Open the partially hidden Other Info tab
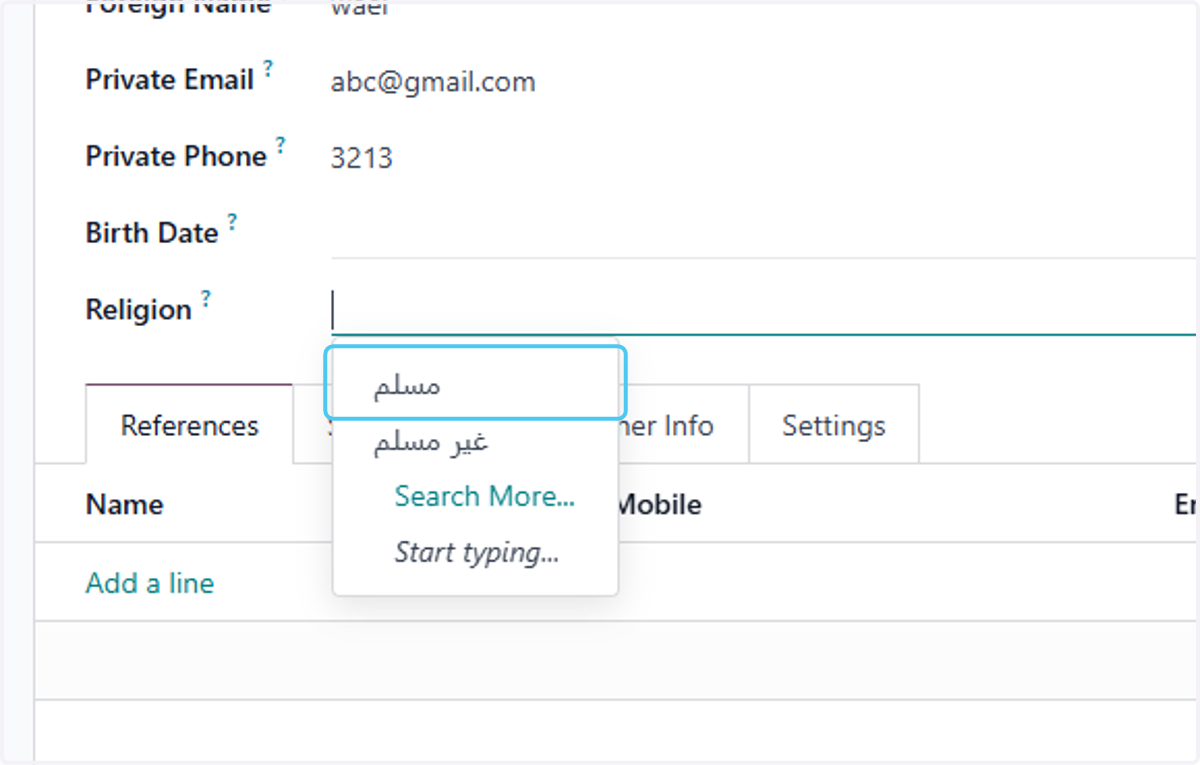 click(683, 426)
